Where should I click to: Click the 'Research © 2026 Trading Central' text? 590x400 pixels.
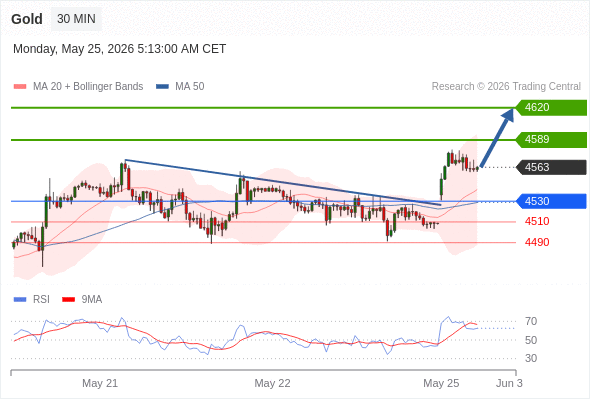click(x=506, y=87)
